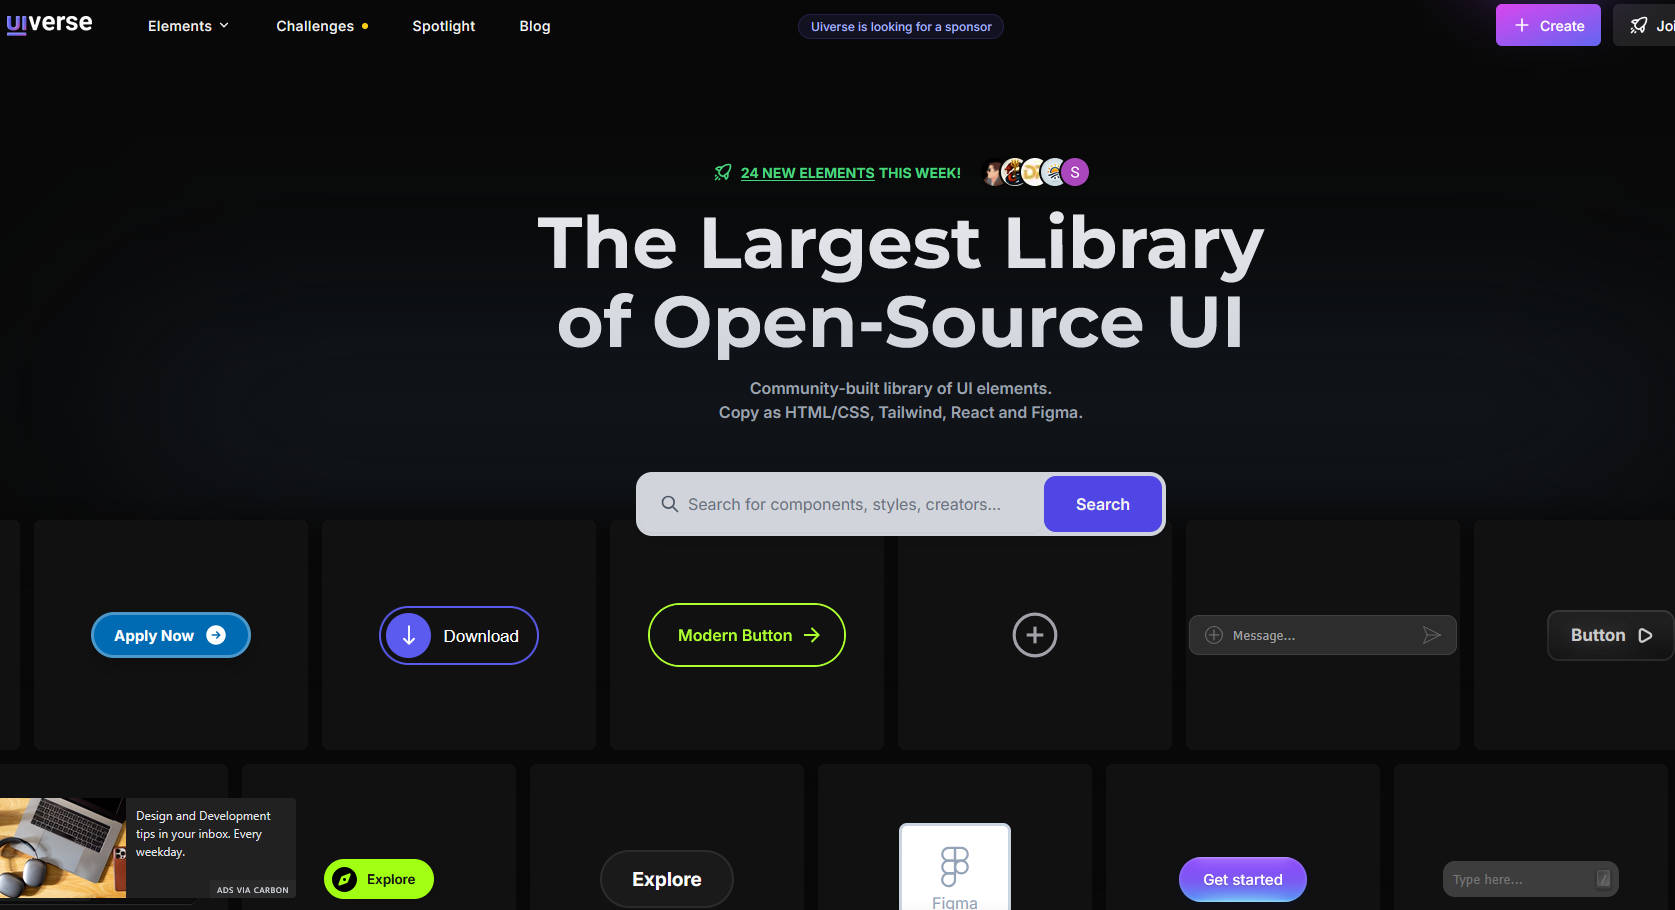Open the Carbon ad laptop thumbnail

click(62, 848)
